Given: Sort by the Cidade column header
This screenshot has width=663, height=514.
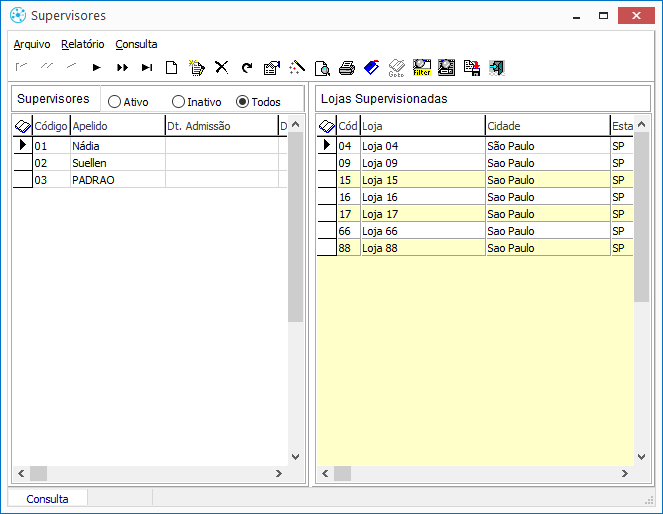Looking at the screenshot, I should click(546, 126).
